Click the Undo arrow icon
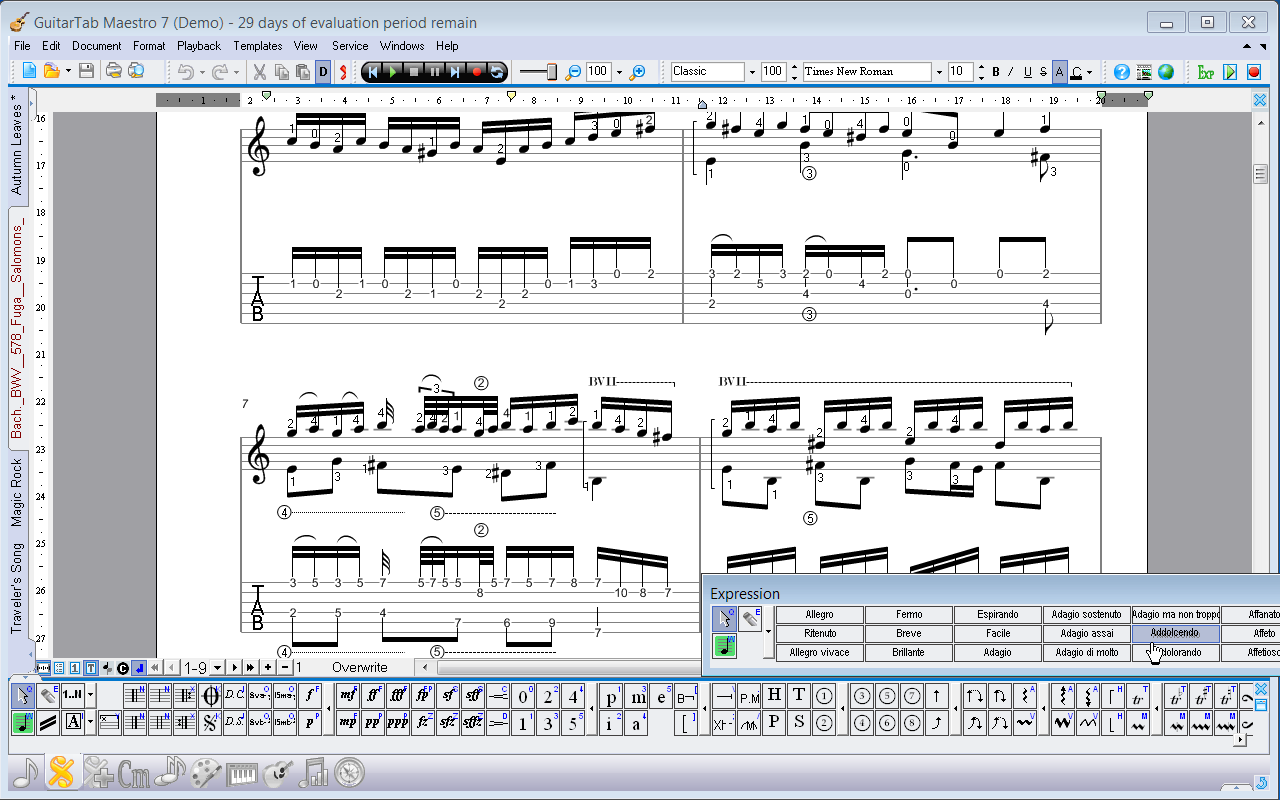 coord(186,72)
